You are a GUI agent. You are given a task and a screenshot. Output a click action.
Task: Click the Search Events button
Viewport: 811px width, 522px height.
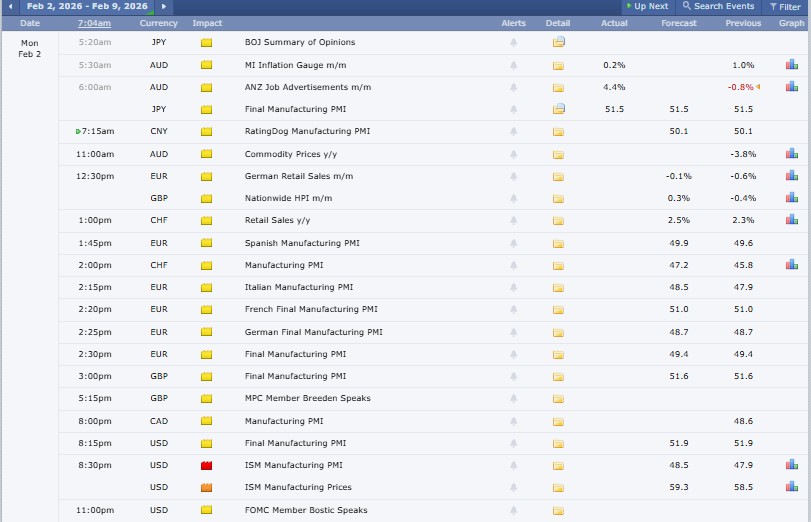718,6
